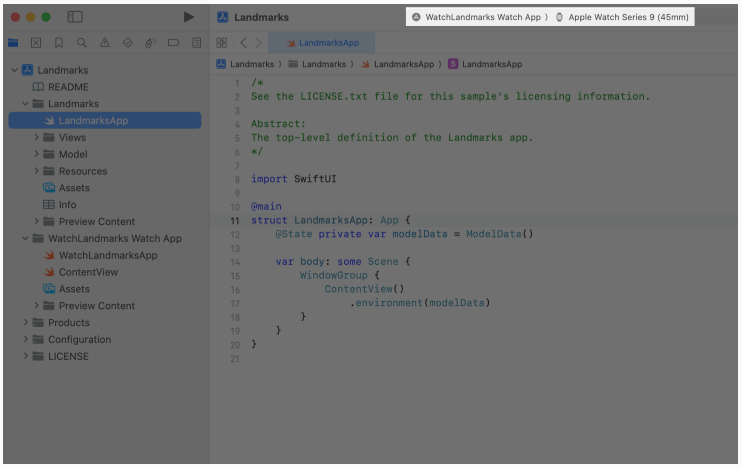Open the Project navigator folder icon

tap(13, 43)
